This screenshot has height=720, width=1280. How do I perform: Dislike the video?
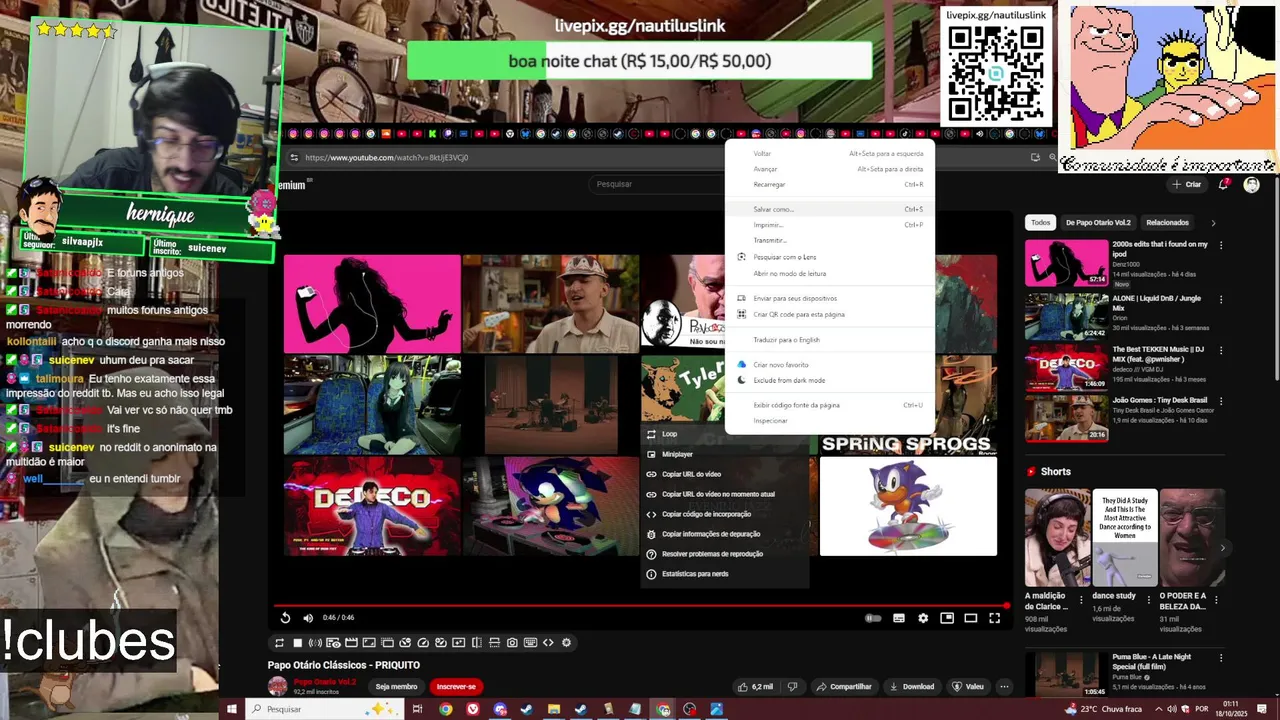pyautogui.click(x=792, y=687)
